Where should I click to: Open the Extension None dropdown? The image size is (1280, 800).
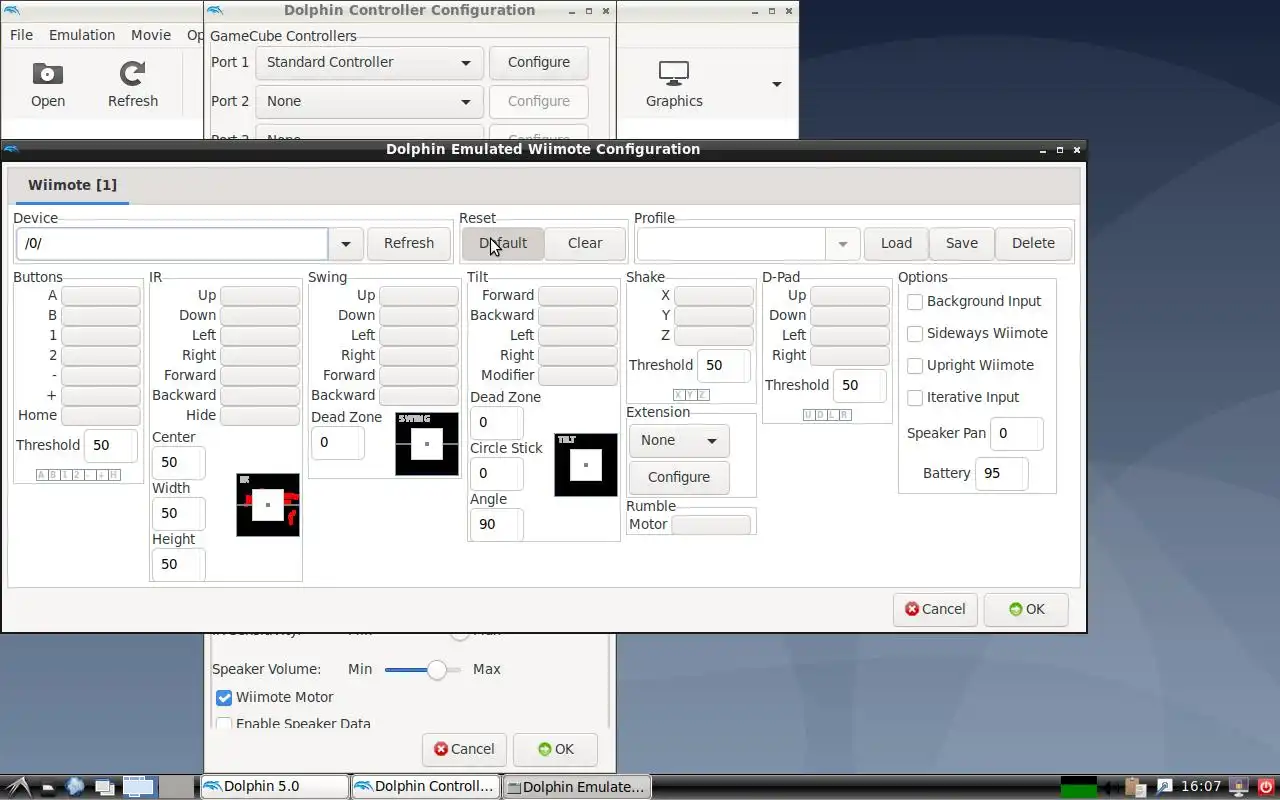coord(679,440)
